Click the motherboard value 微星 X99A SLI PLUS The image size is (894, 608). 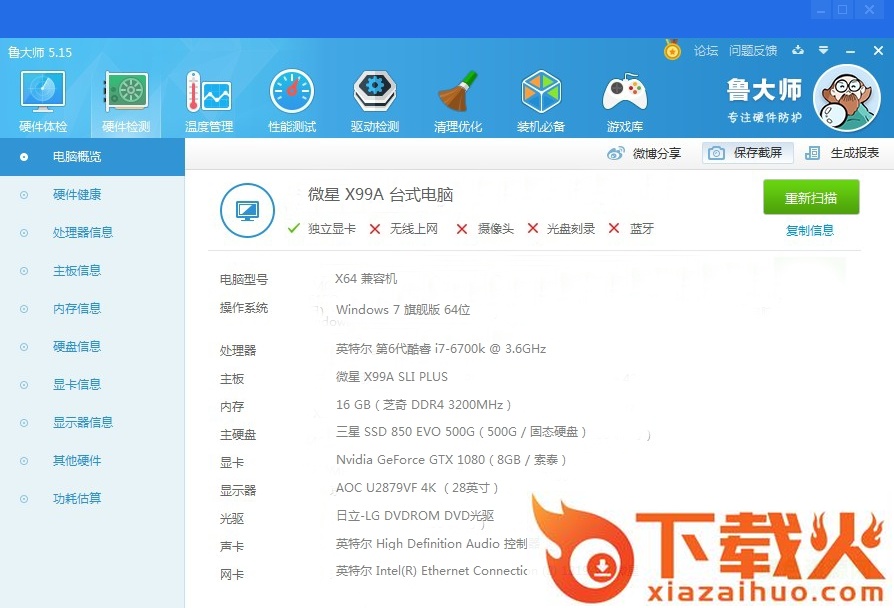click(392, 376)
